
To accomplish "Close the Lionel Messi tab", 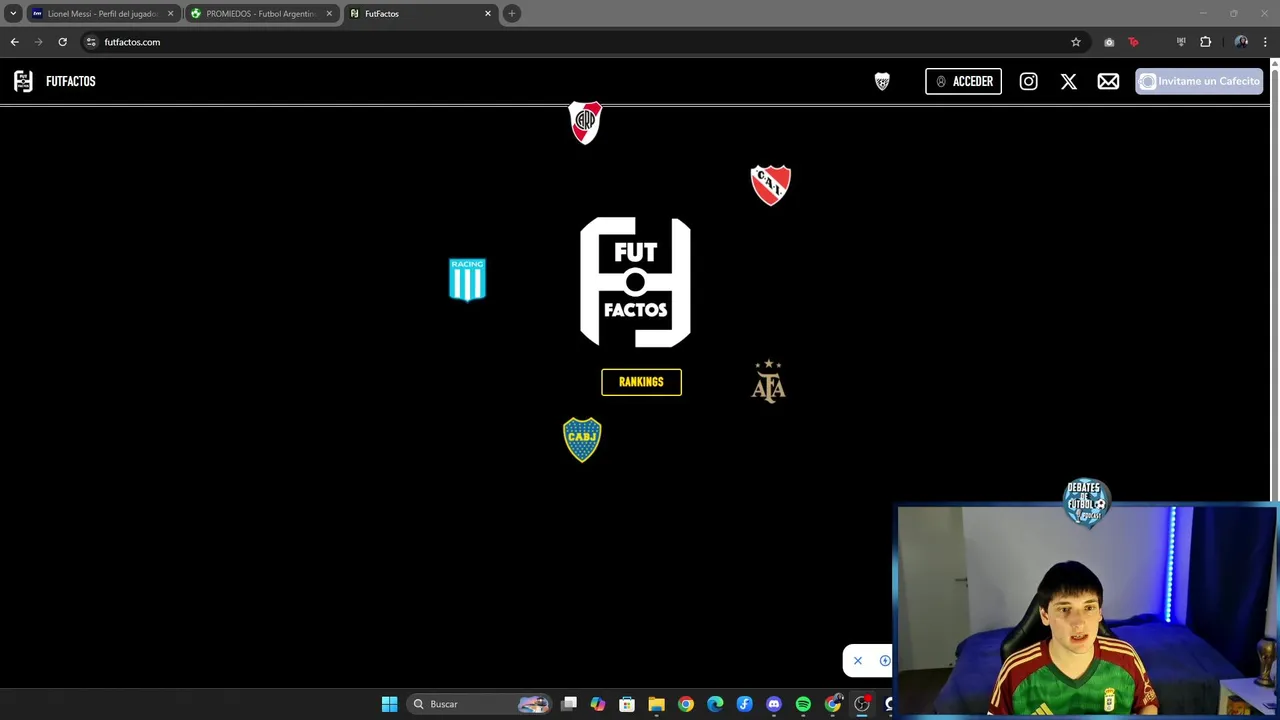I will tap(170, 14).
